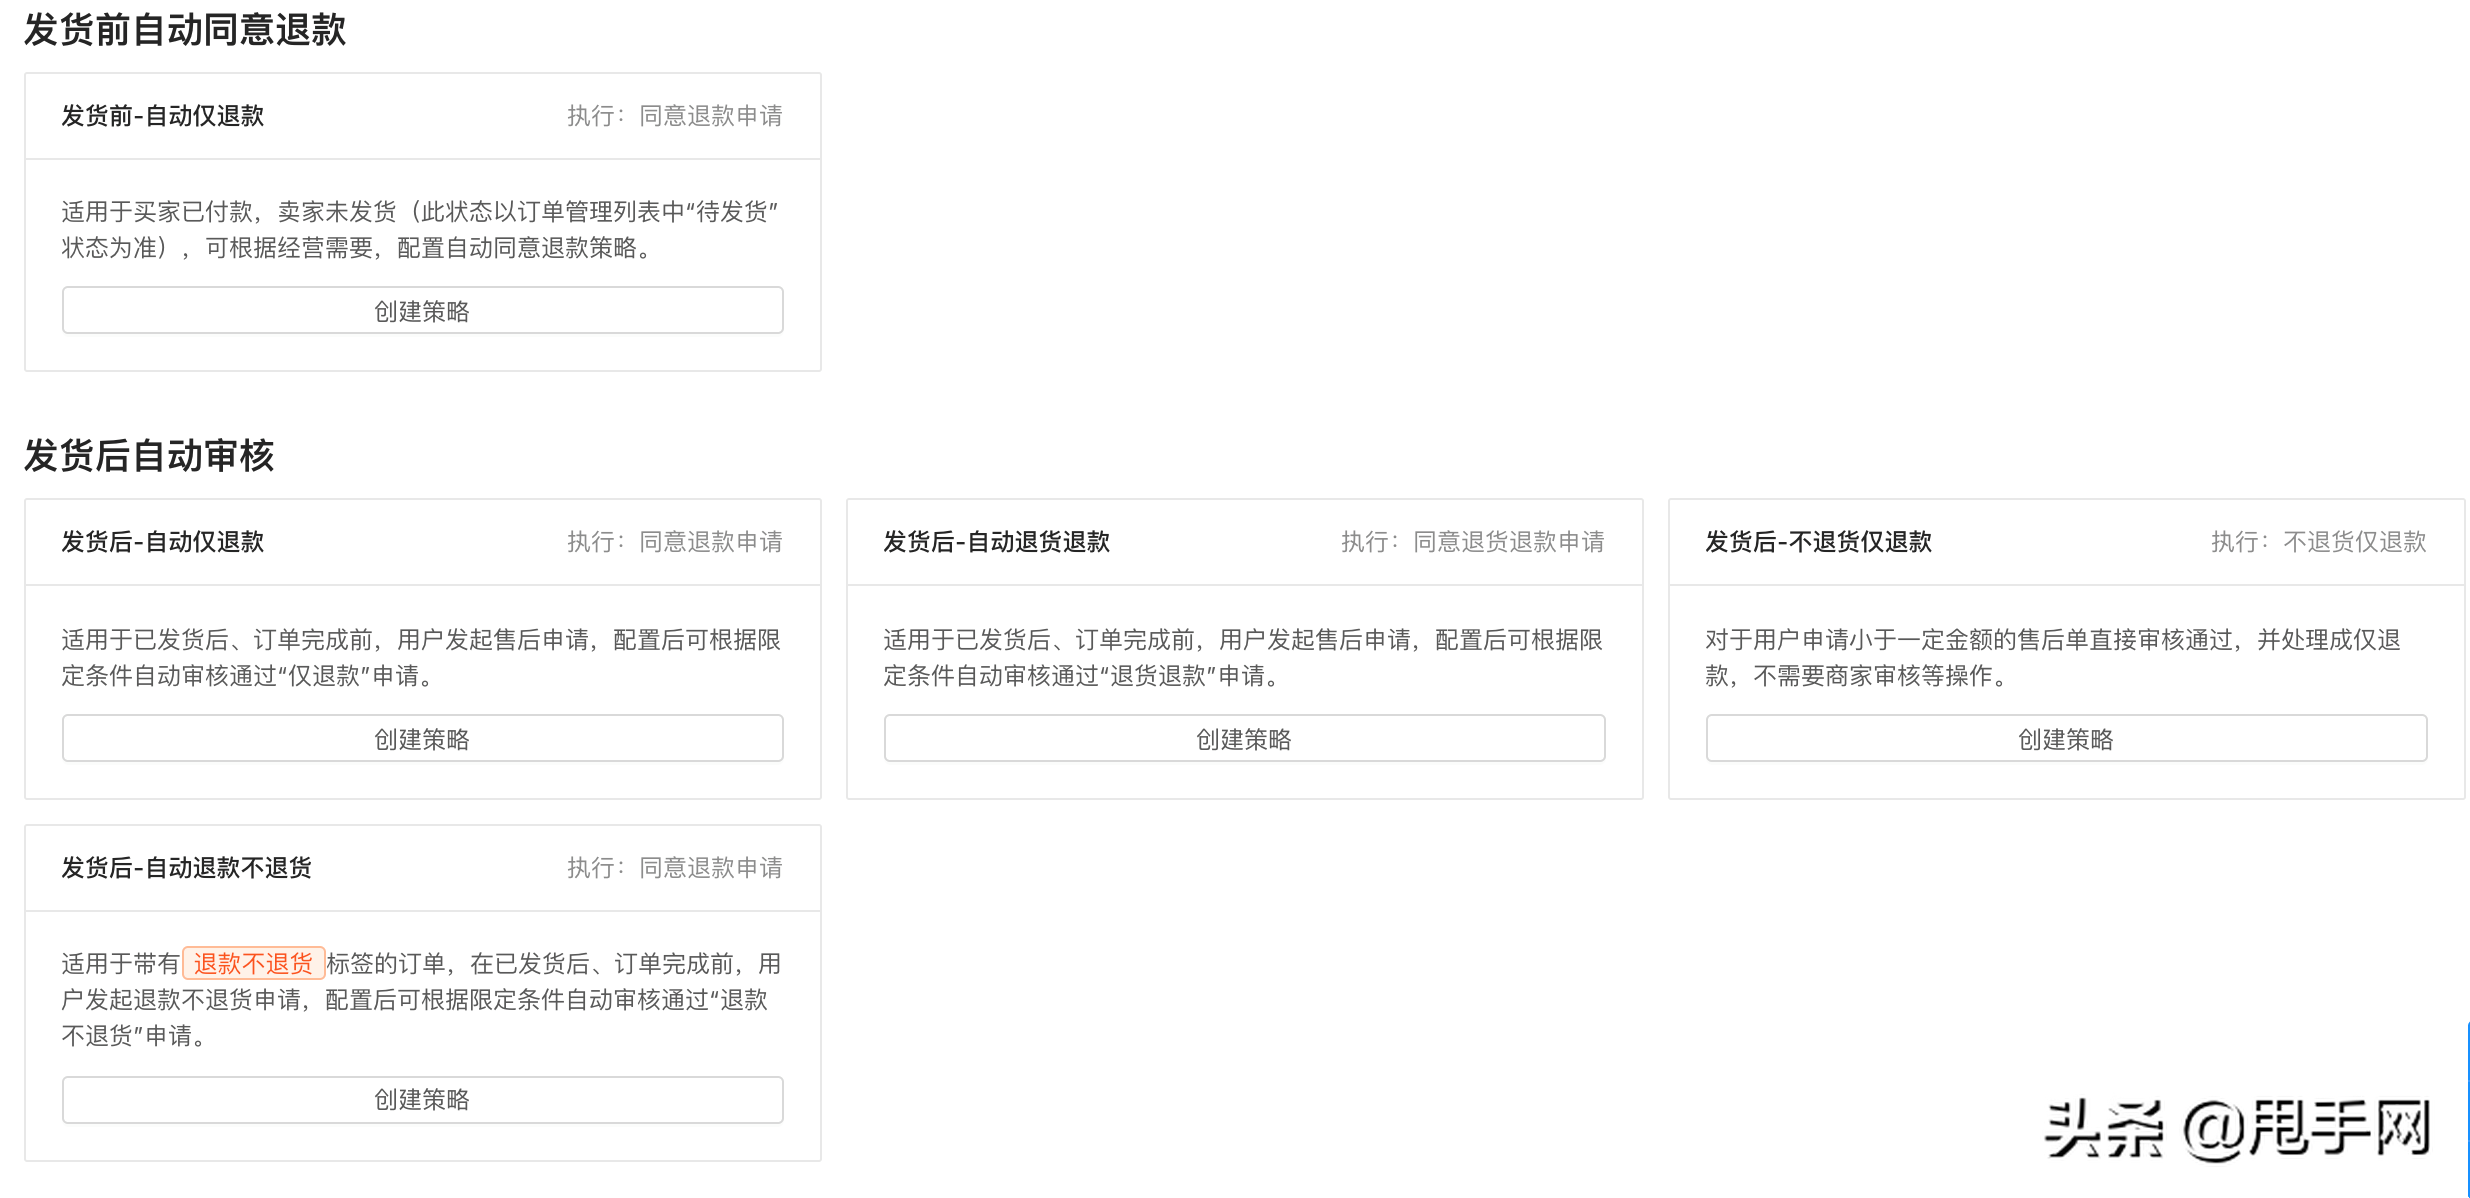Click description starting 适用于买家已付款
Viewport: 2470px width, 1198px height.
[x=420, y=229]
